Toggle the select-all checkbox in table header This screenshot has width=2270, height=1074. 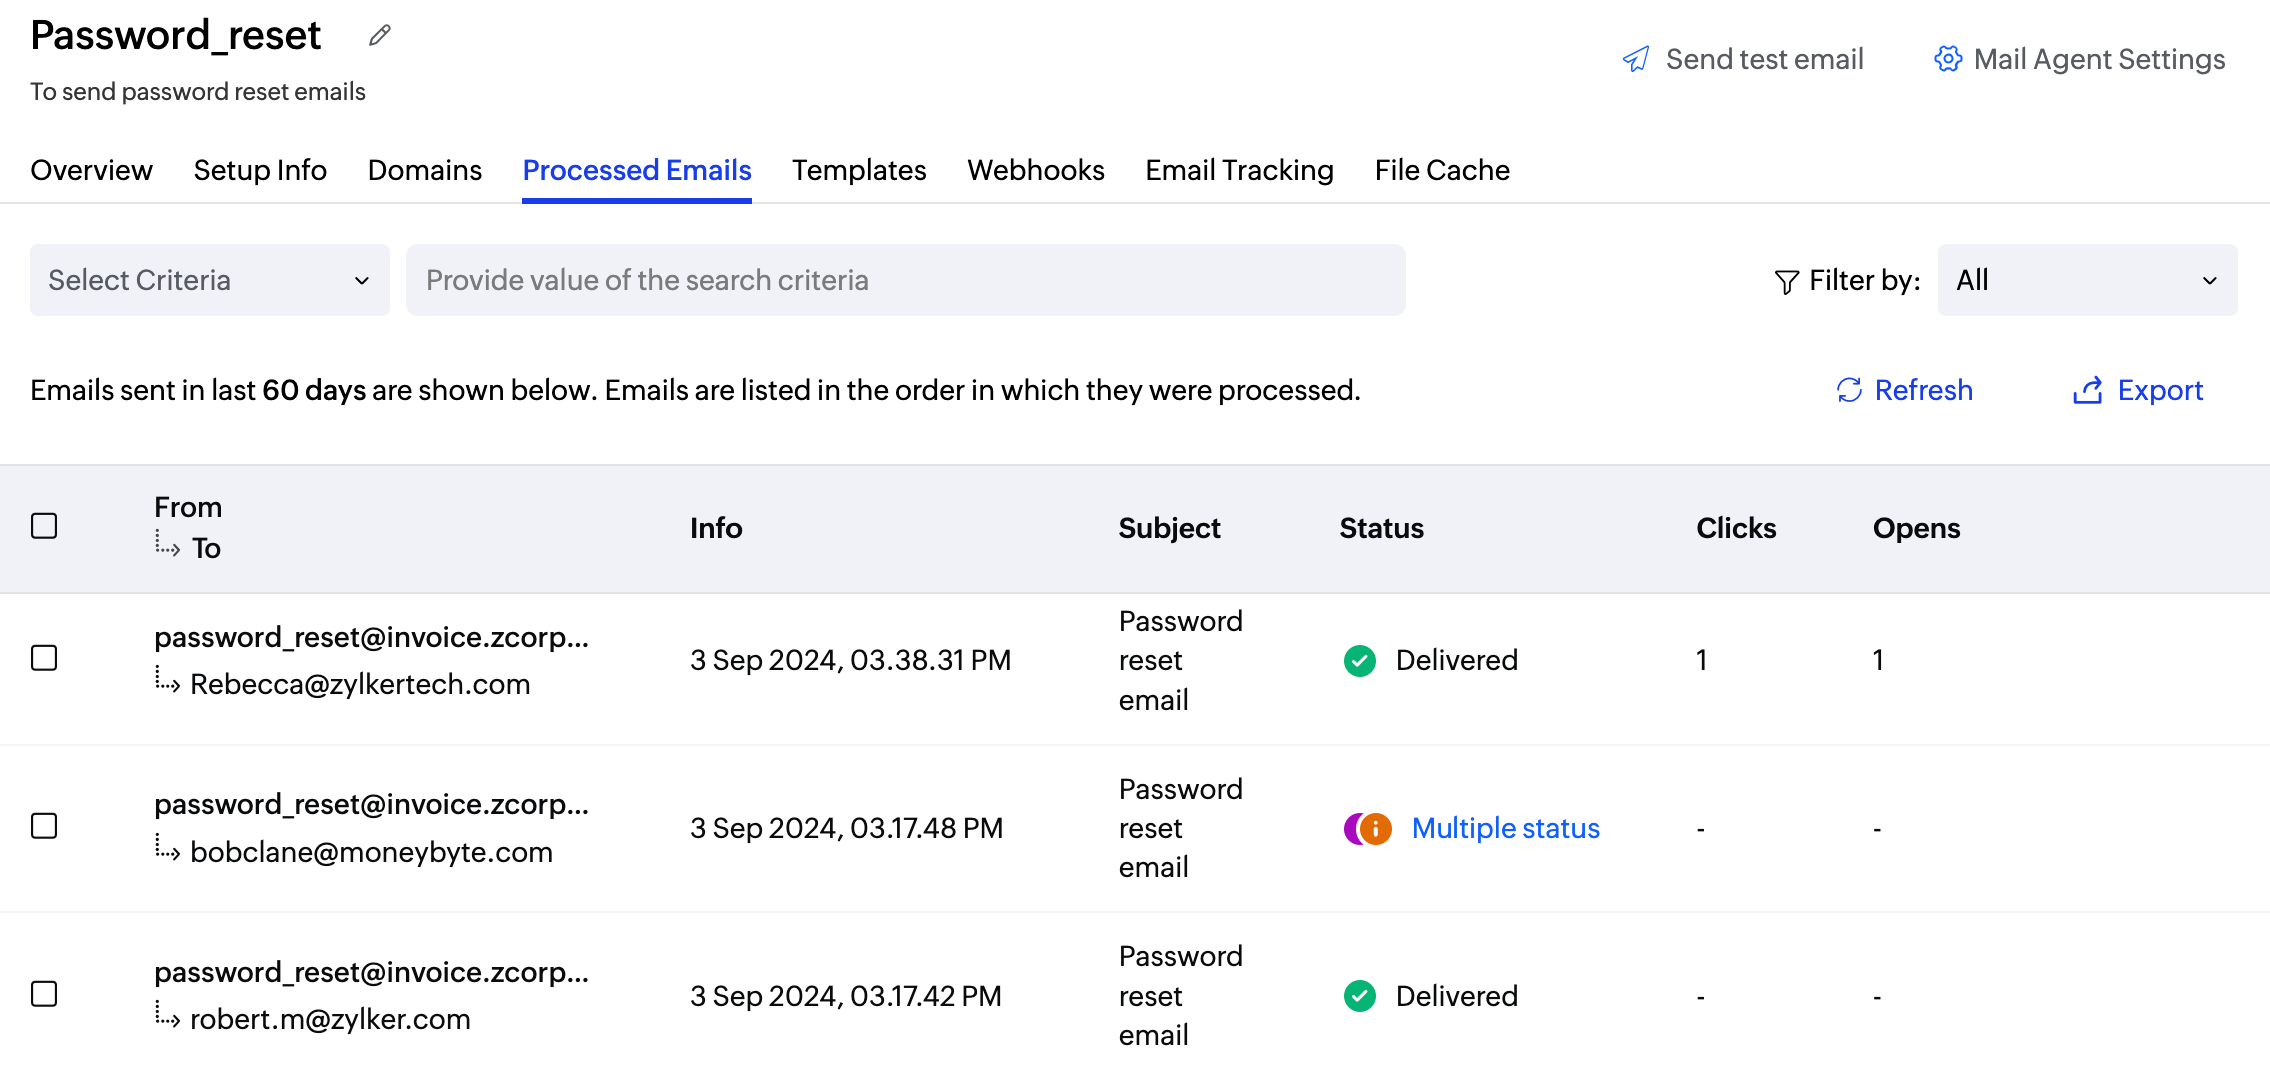tap(44, 526)
